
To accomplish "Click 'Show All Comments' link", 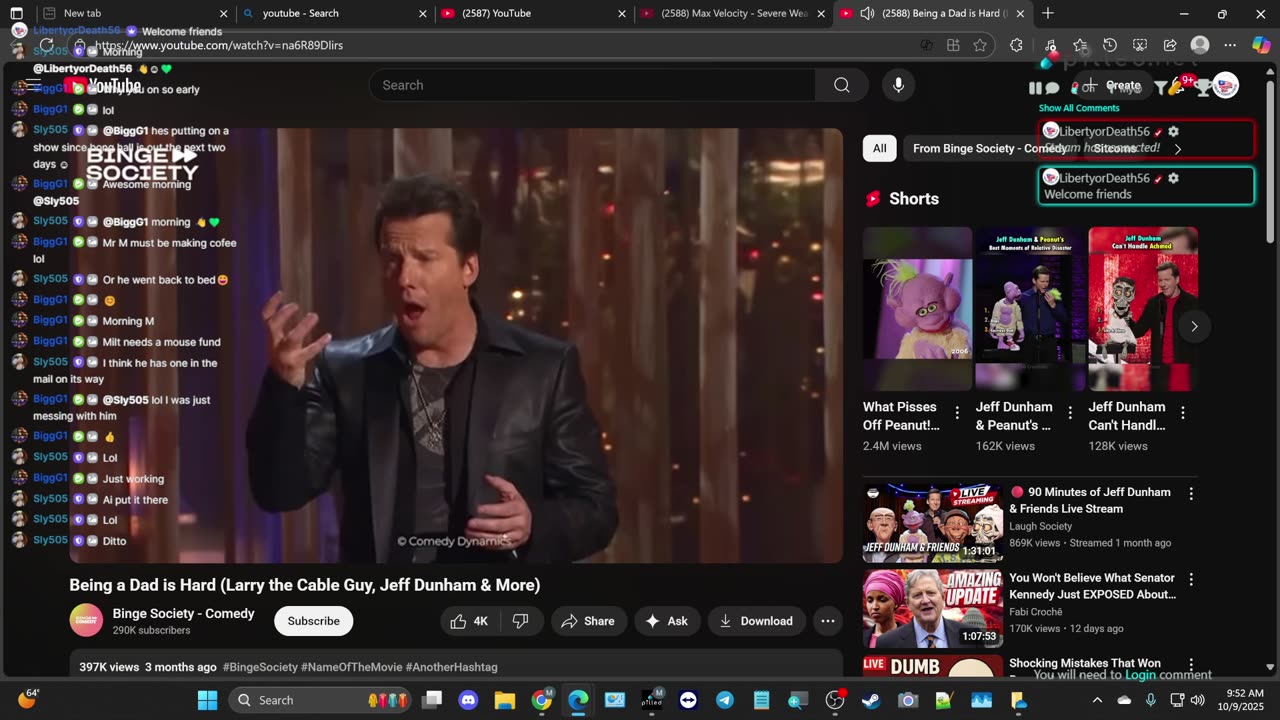I will [x=1079, y=108].
